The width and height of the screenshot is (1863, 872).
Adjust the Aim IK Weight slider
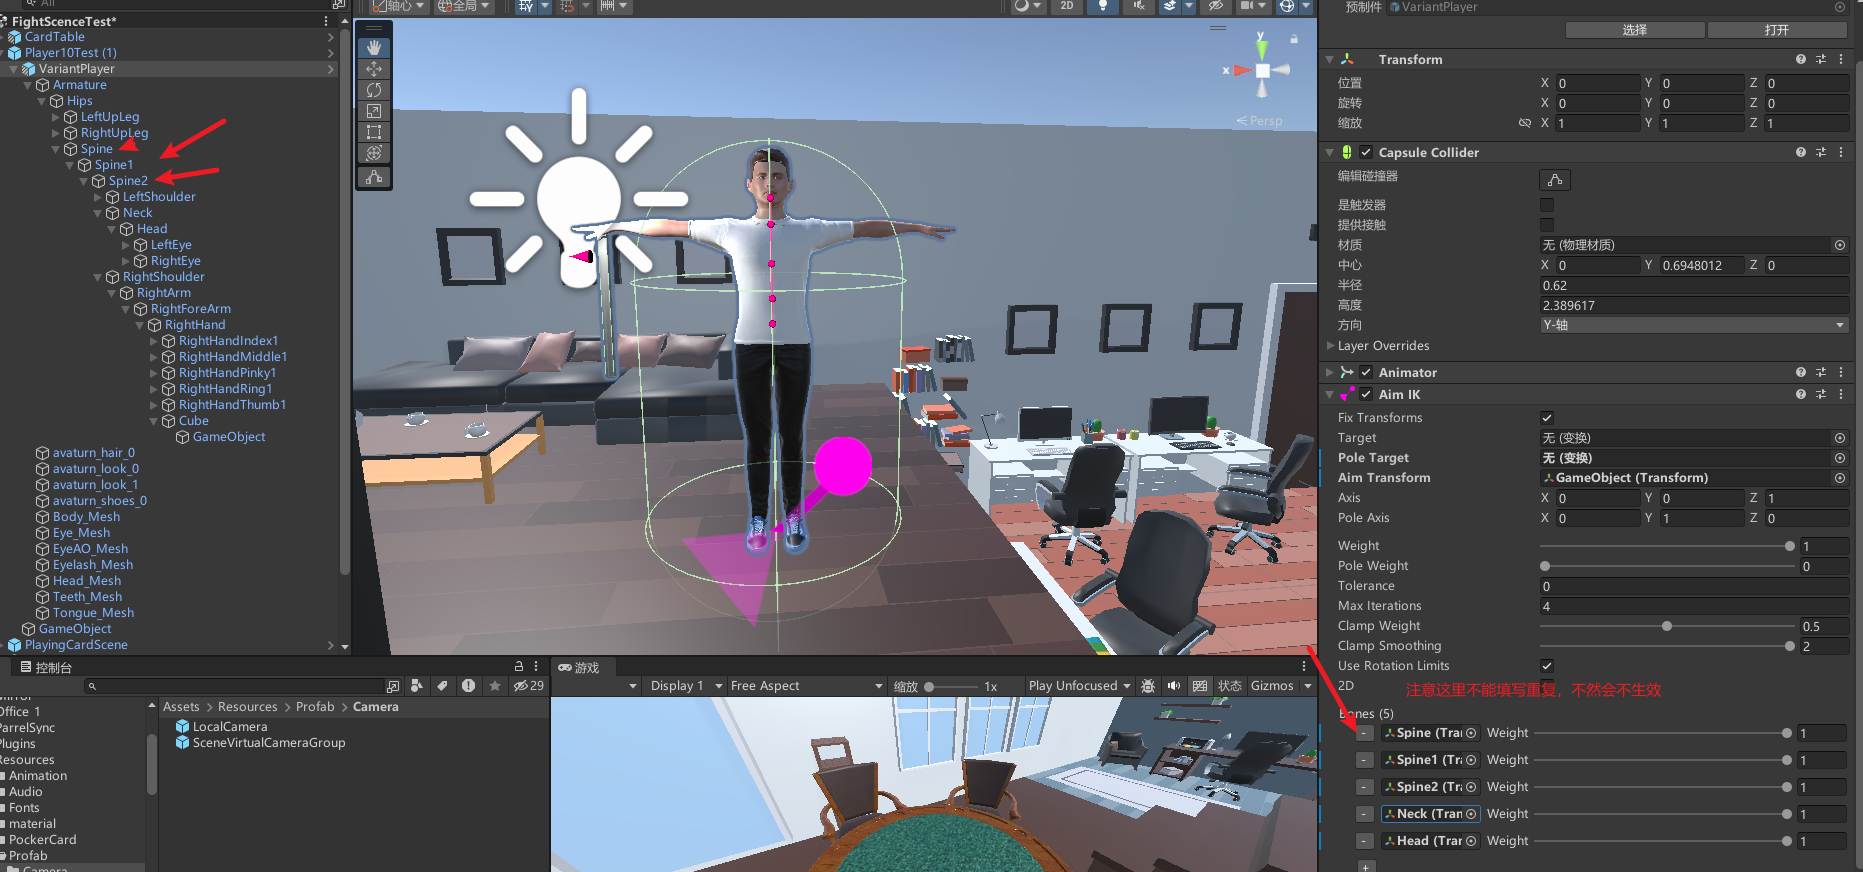click(x=1665, y=546)
